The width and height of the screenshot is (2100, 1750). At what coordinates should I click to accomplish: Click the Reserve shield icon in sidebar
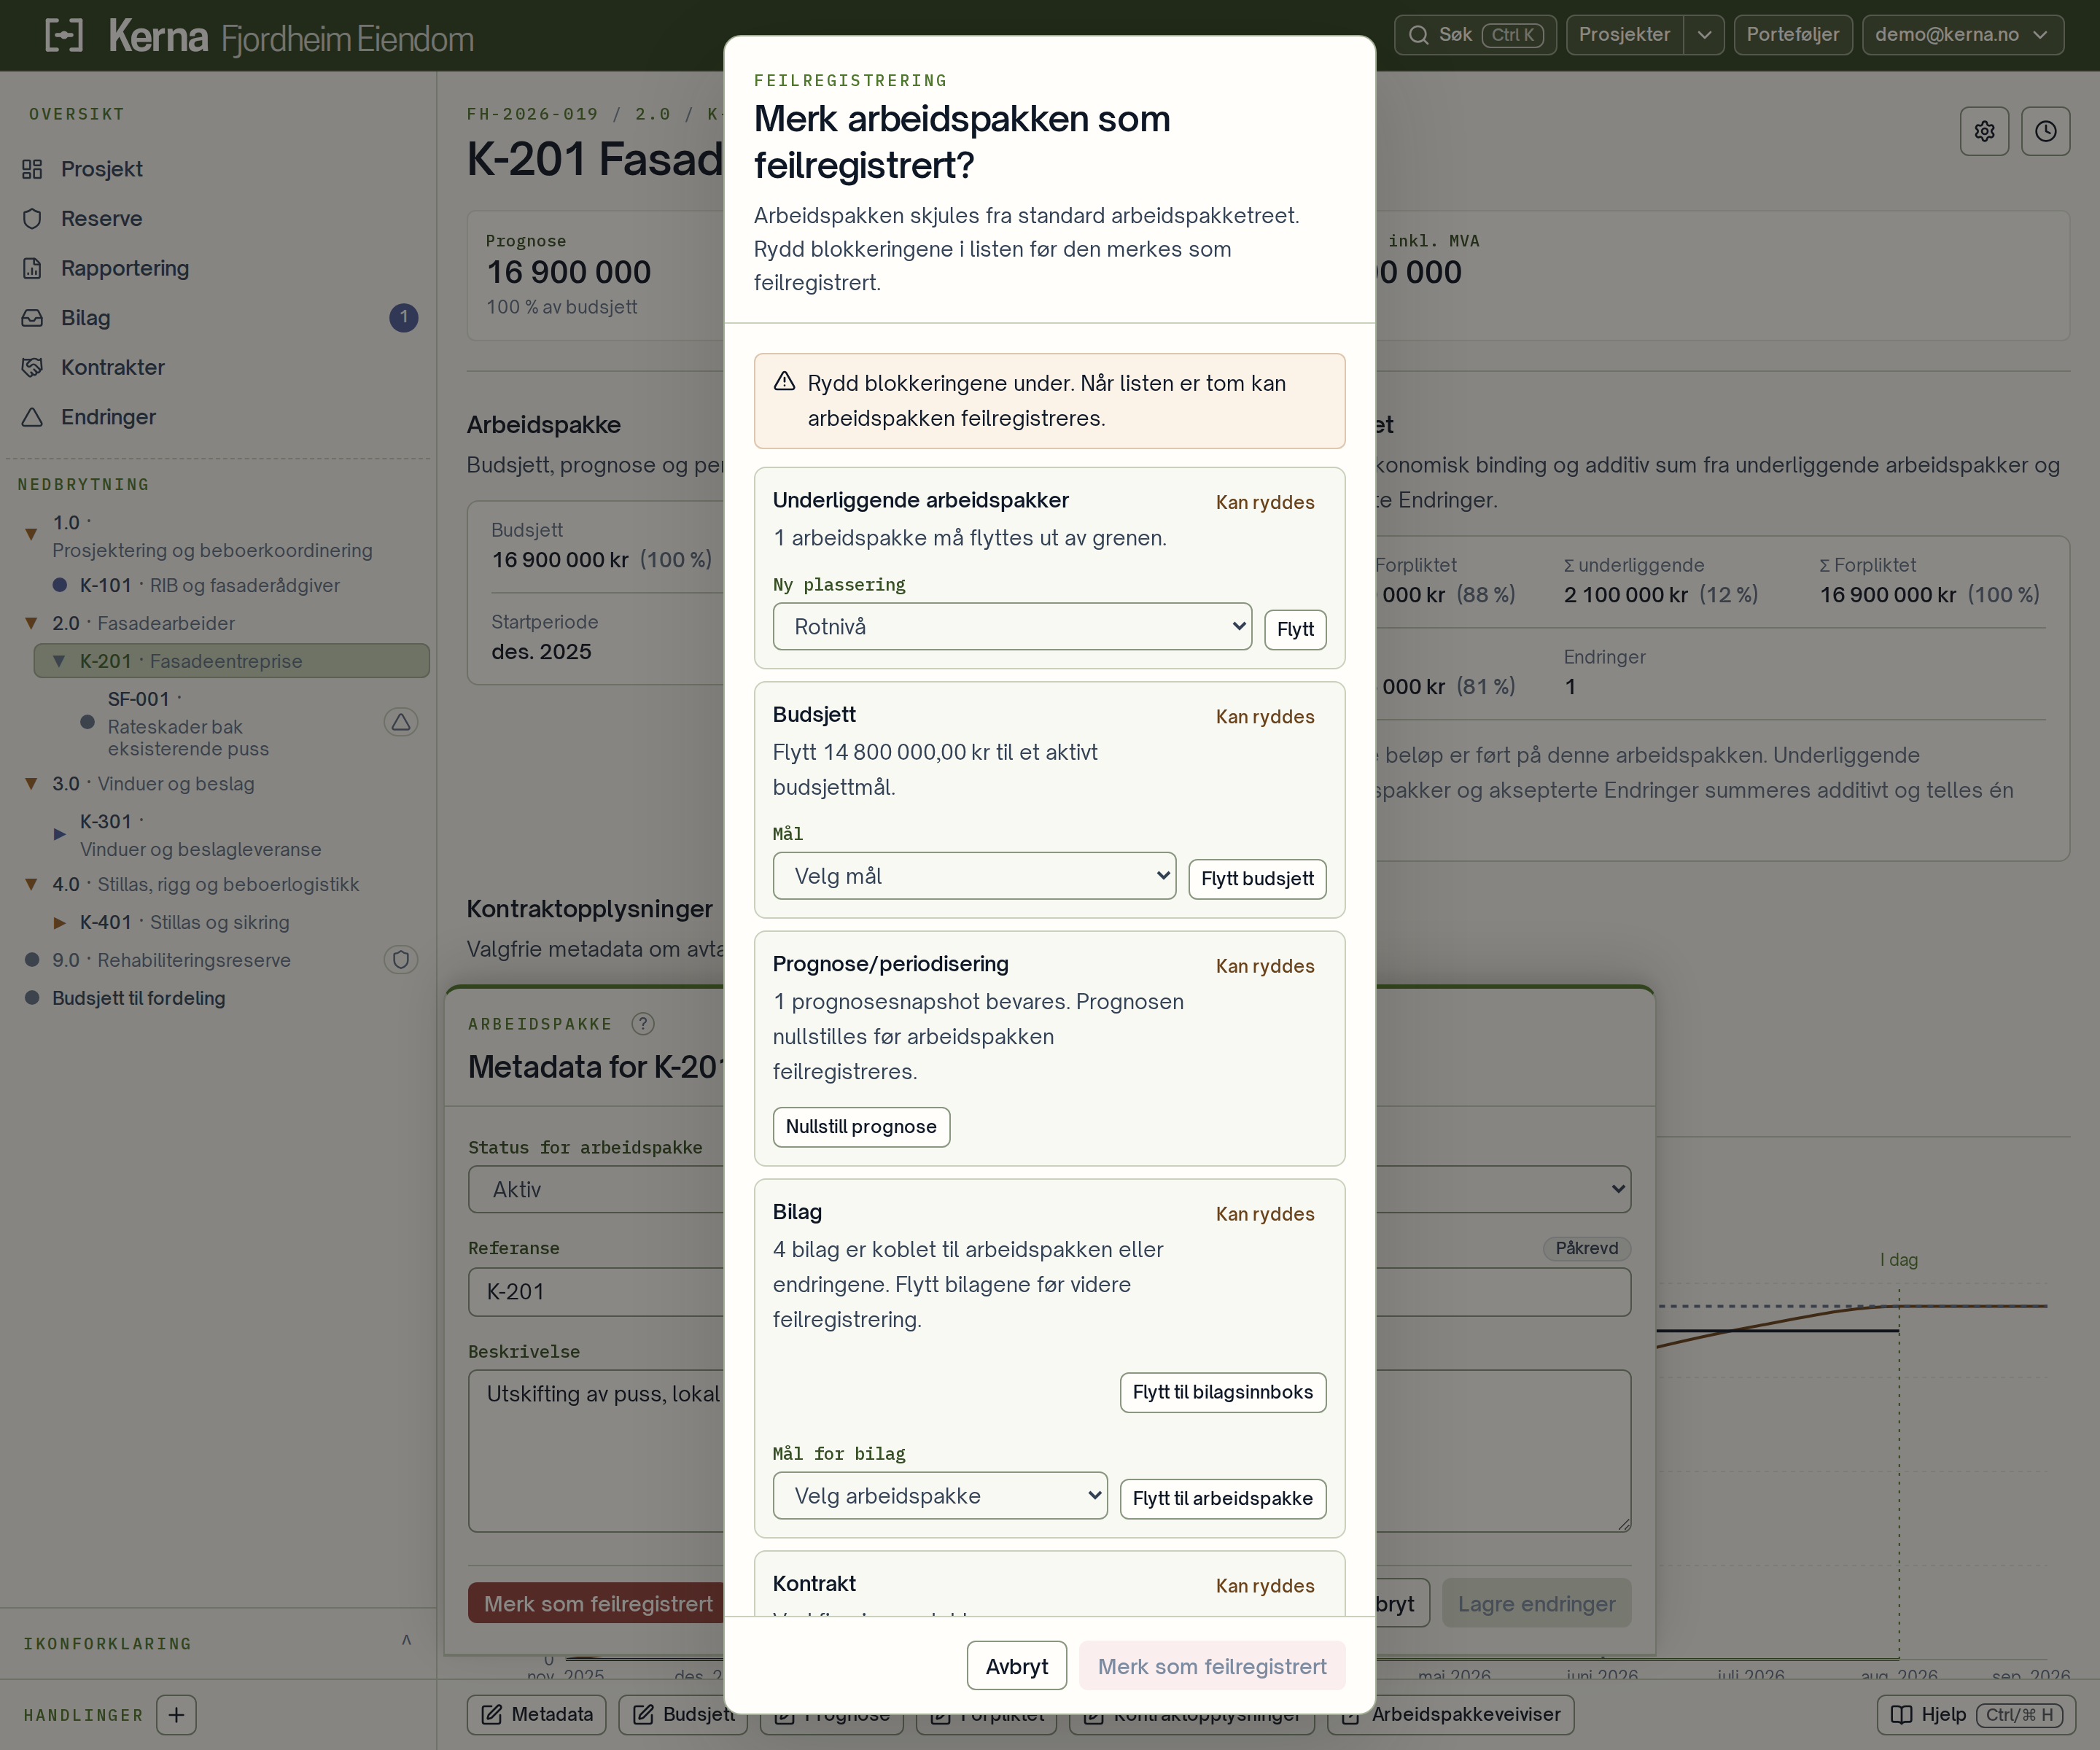coord(32,219)
